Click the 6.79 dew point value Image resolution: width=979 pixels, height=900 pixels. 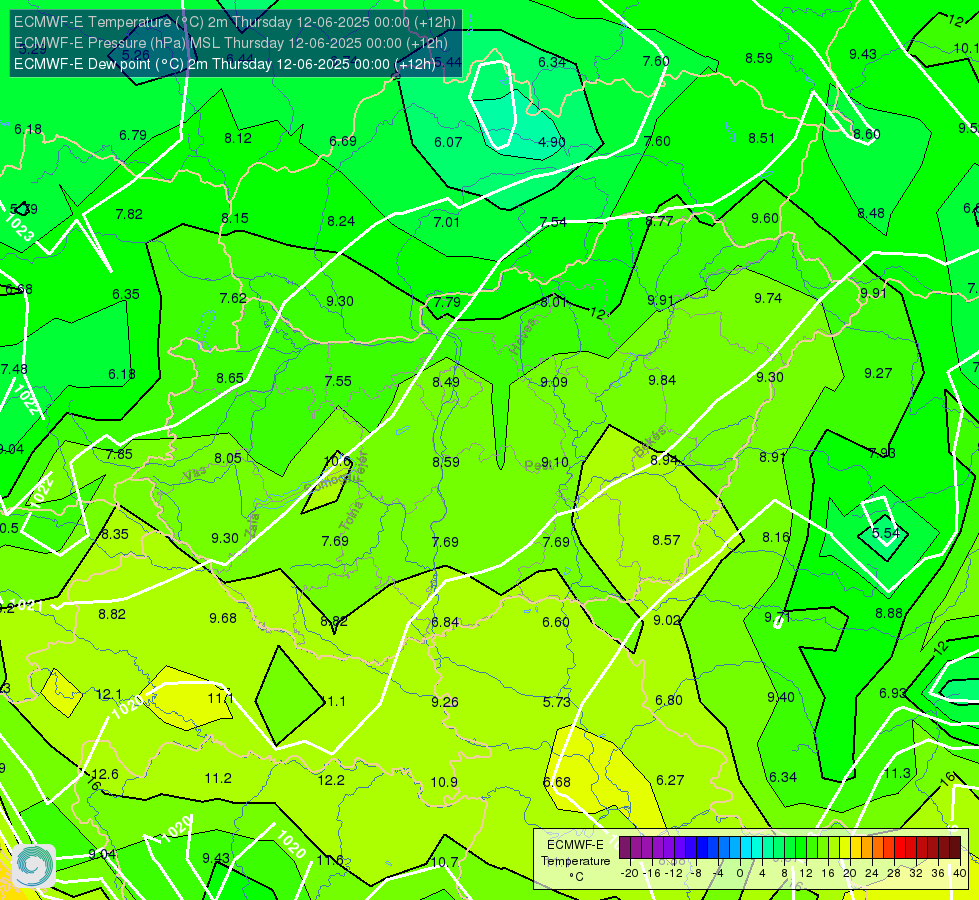point(133,136)
